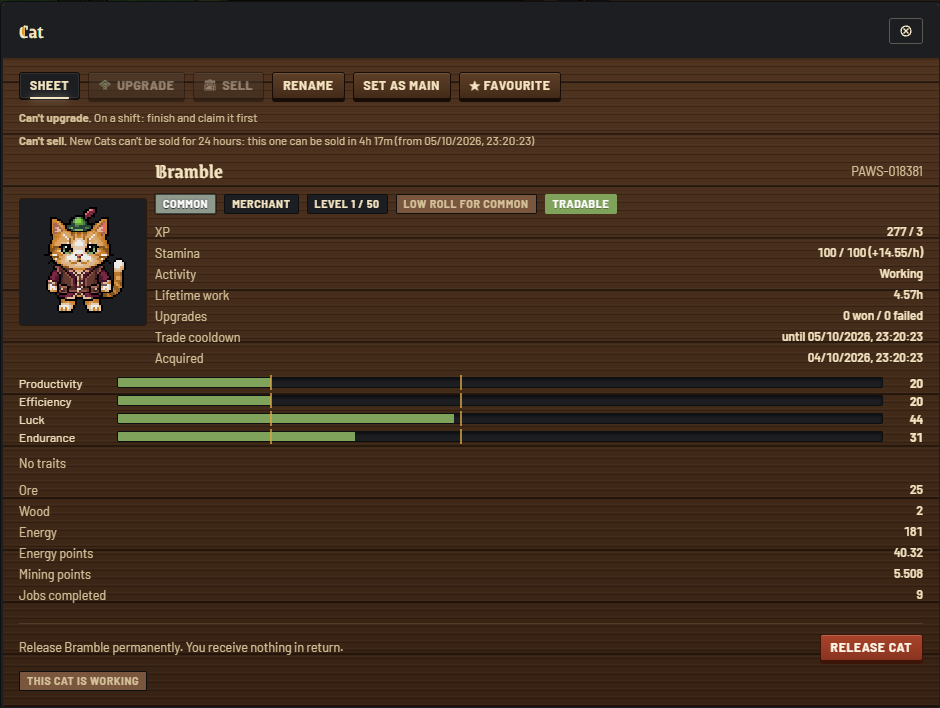940x708 pixels.
Task: Click the Tradable badge
Action: pyautogui.click(x=580, y=204)
